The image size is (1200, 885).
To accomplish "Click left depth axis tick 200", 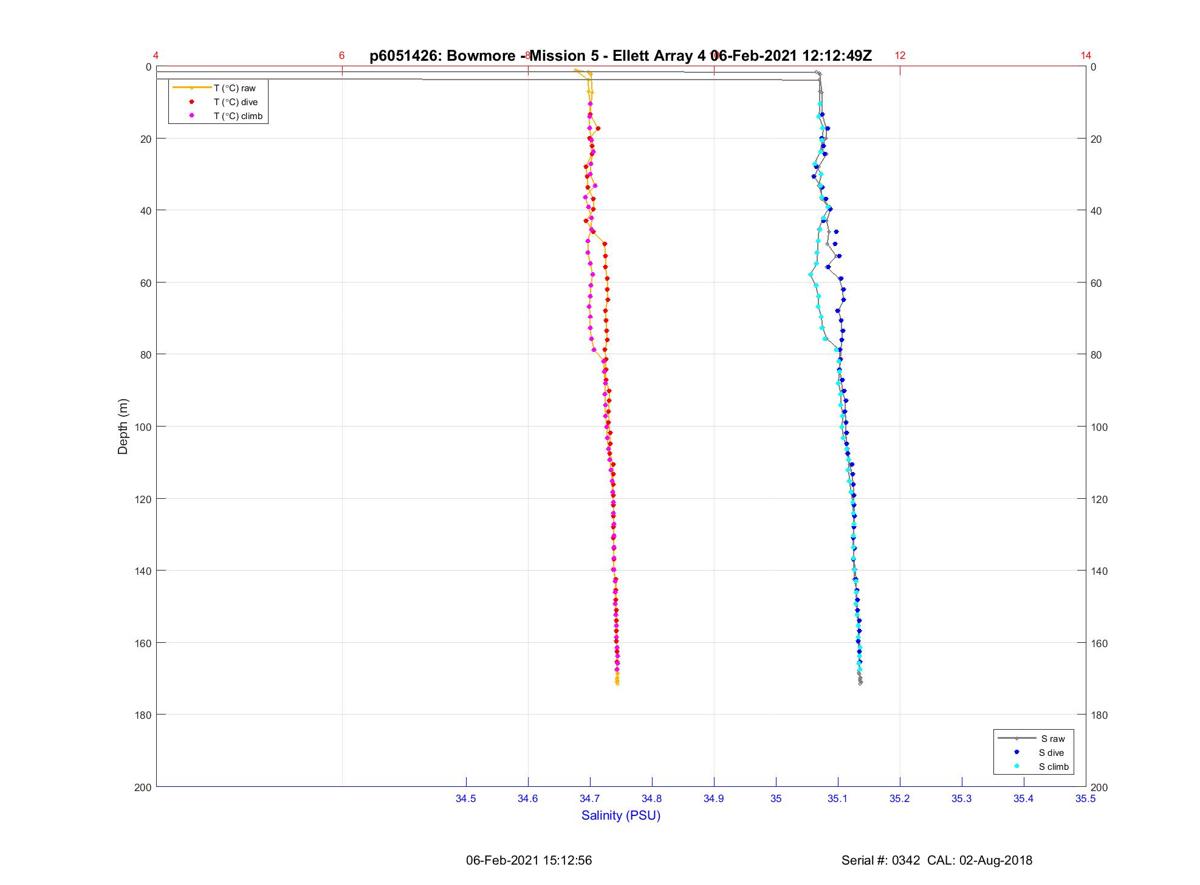I will 142,787.
